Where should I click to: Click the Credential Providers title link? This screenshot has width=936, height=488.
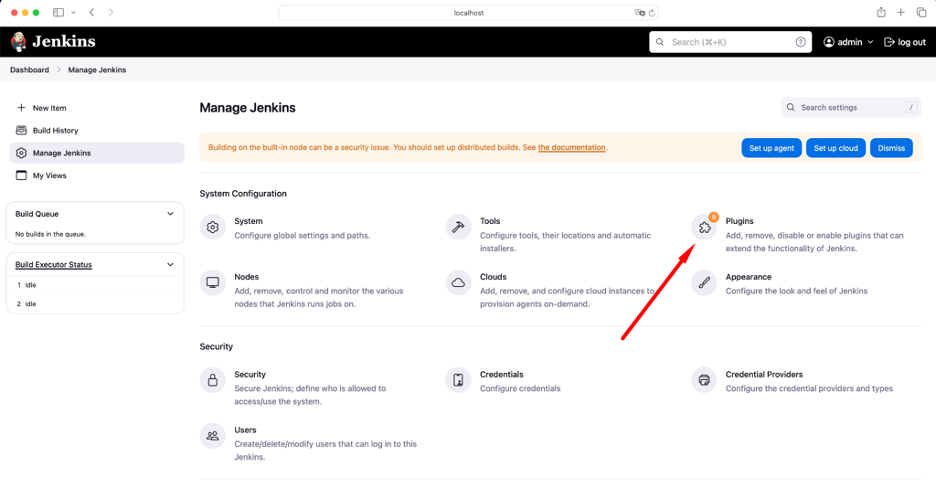pyautogui.click(x=764, y=374)
